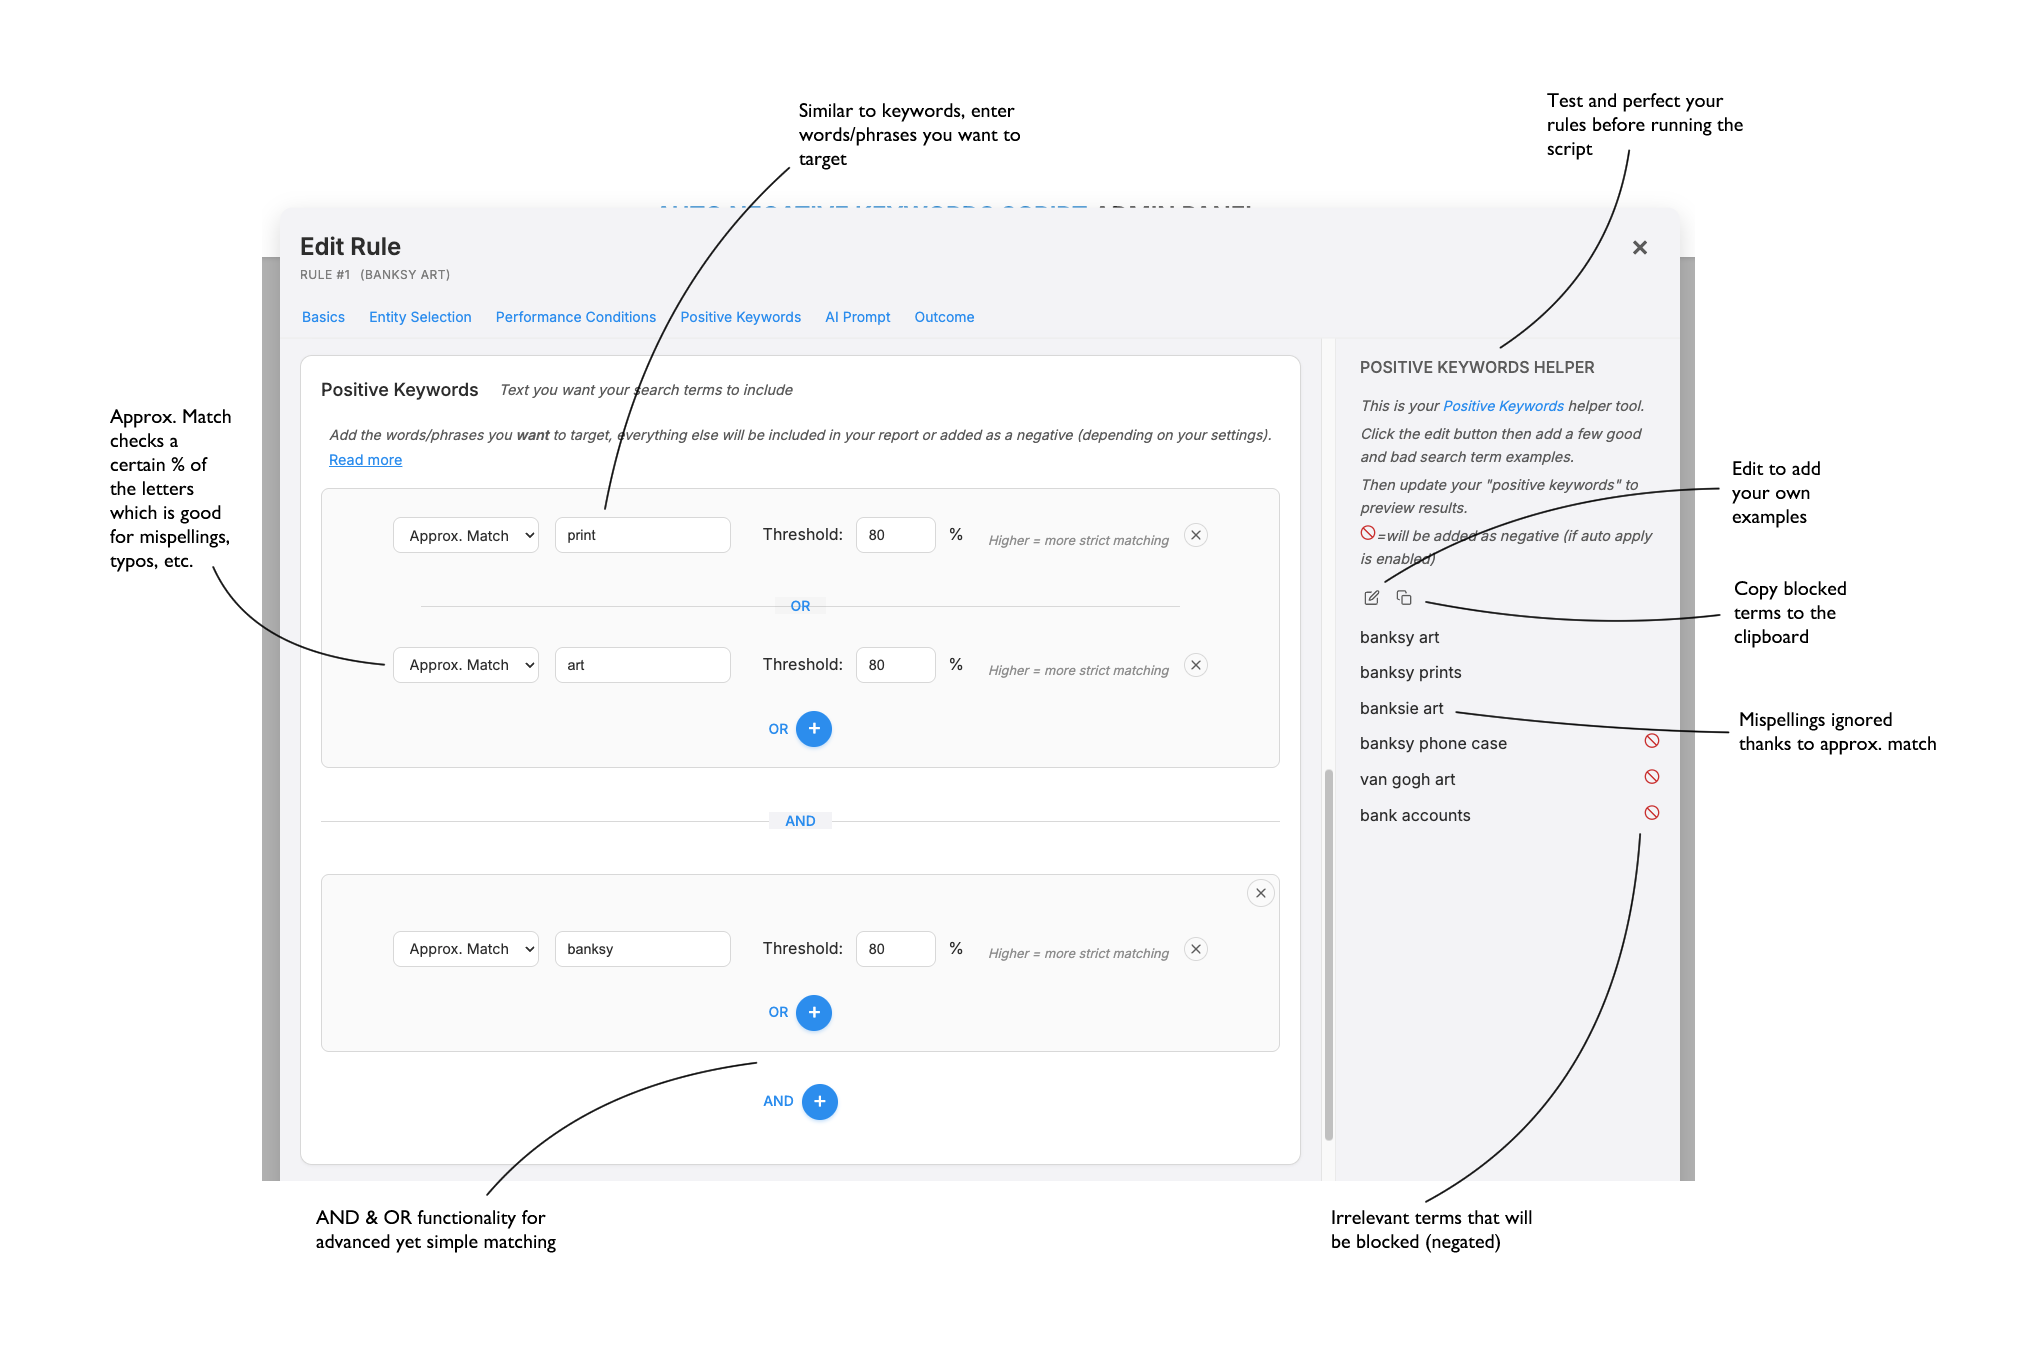Click the edit pencil icon in the helper panel
The width and height of the screenshot is (2021, 1347).
[1371, 597]
